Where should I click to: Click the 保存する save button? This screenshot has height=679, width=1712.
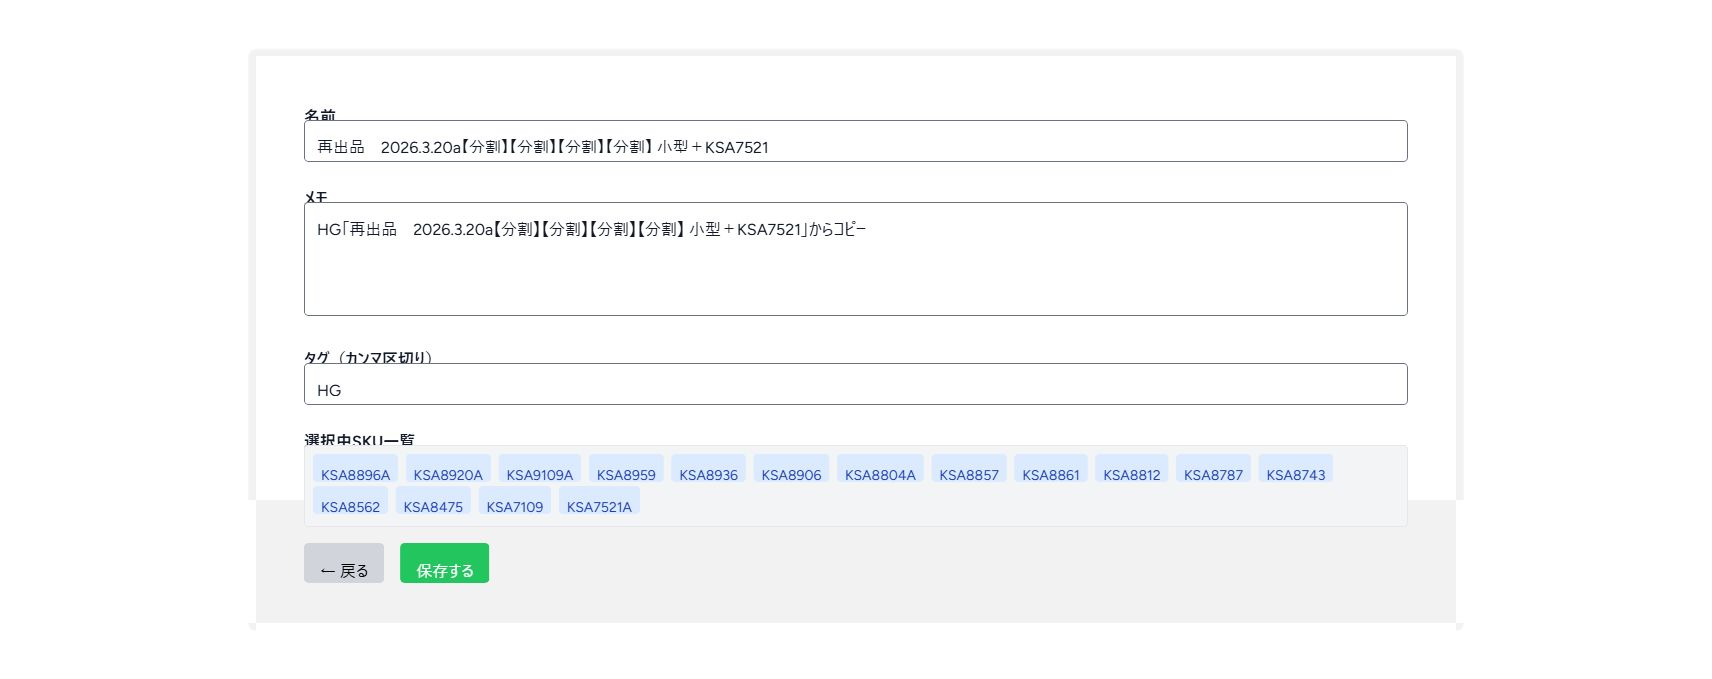[444, 564]
